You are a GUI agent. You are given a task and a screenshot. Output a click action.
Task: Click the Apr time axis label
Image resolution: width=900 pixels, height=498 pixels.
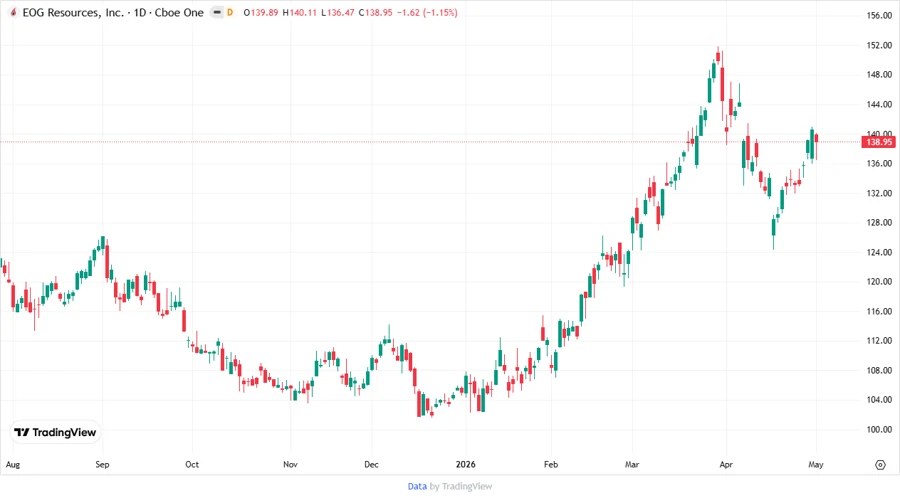tap(726, 465)
